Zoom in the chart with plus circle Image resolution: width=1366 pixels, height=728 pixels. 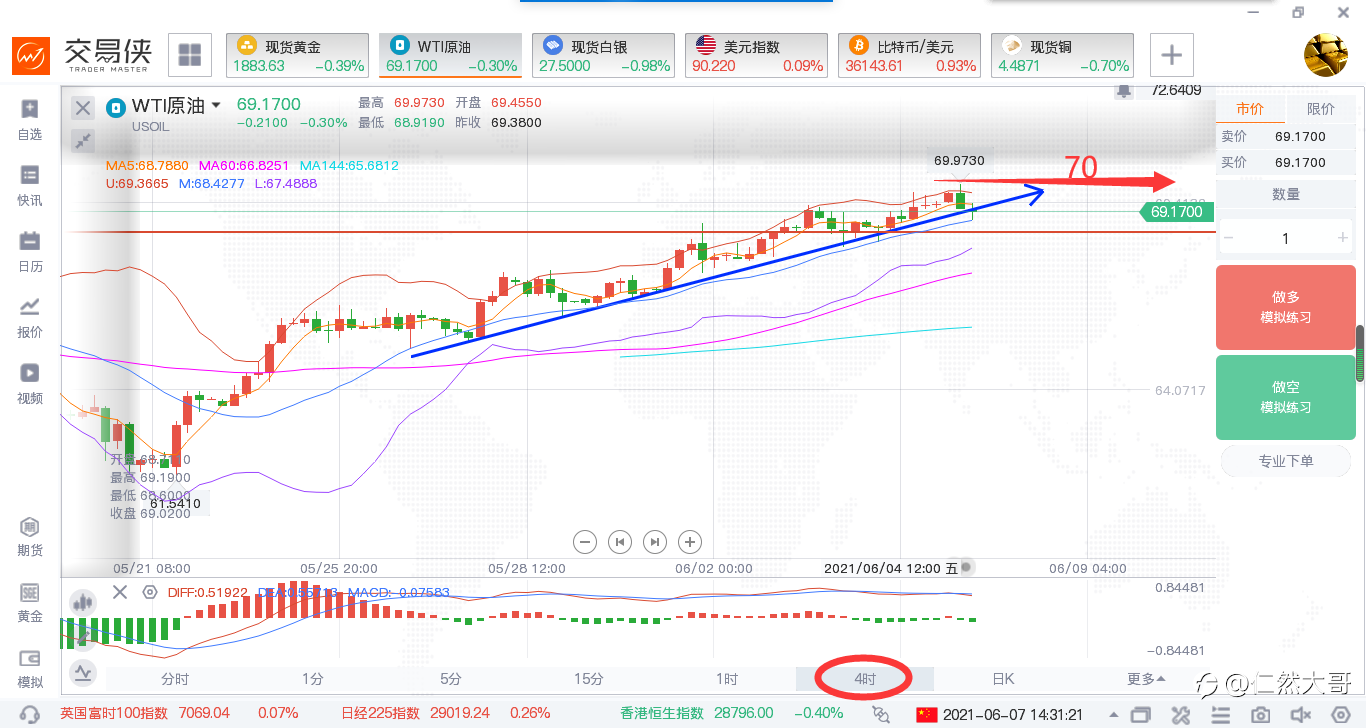pyautogui.click(x=689, y=542)
